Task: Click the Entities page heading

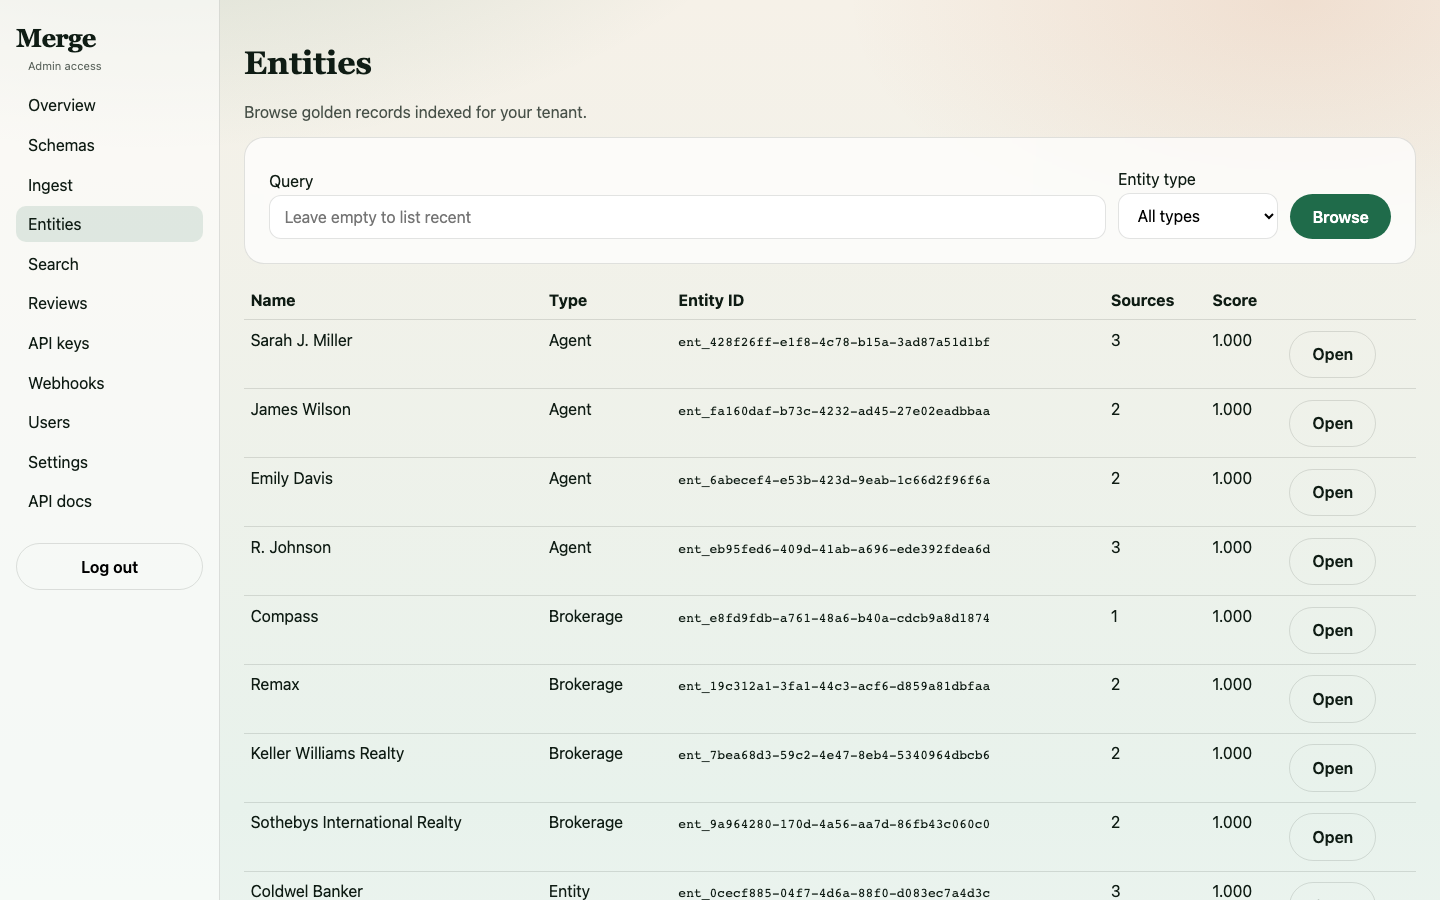Action: click(x=308, y=63)
